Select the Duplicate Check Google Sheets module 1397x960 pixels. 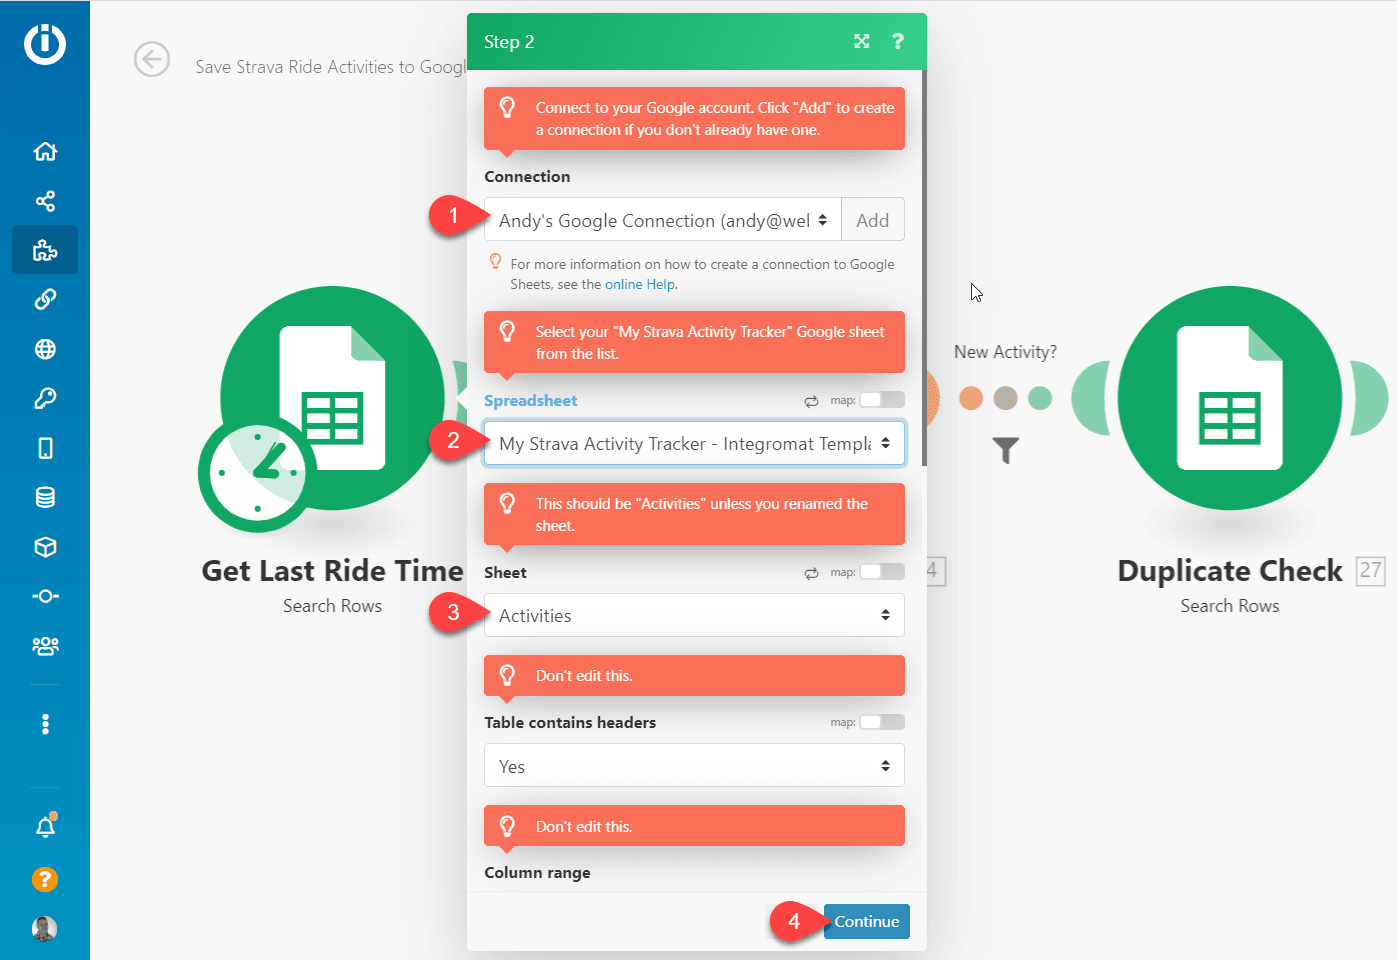click(1229, 398)
